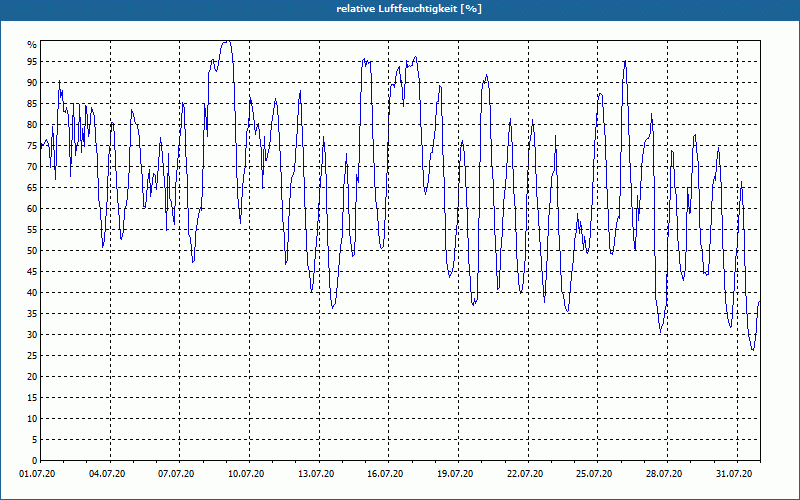Click the y-axis value 35
The image size is (800, 500).
point(32,314)
